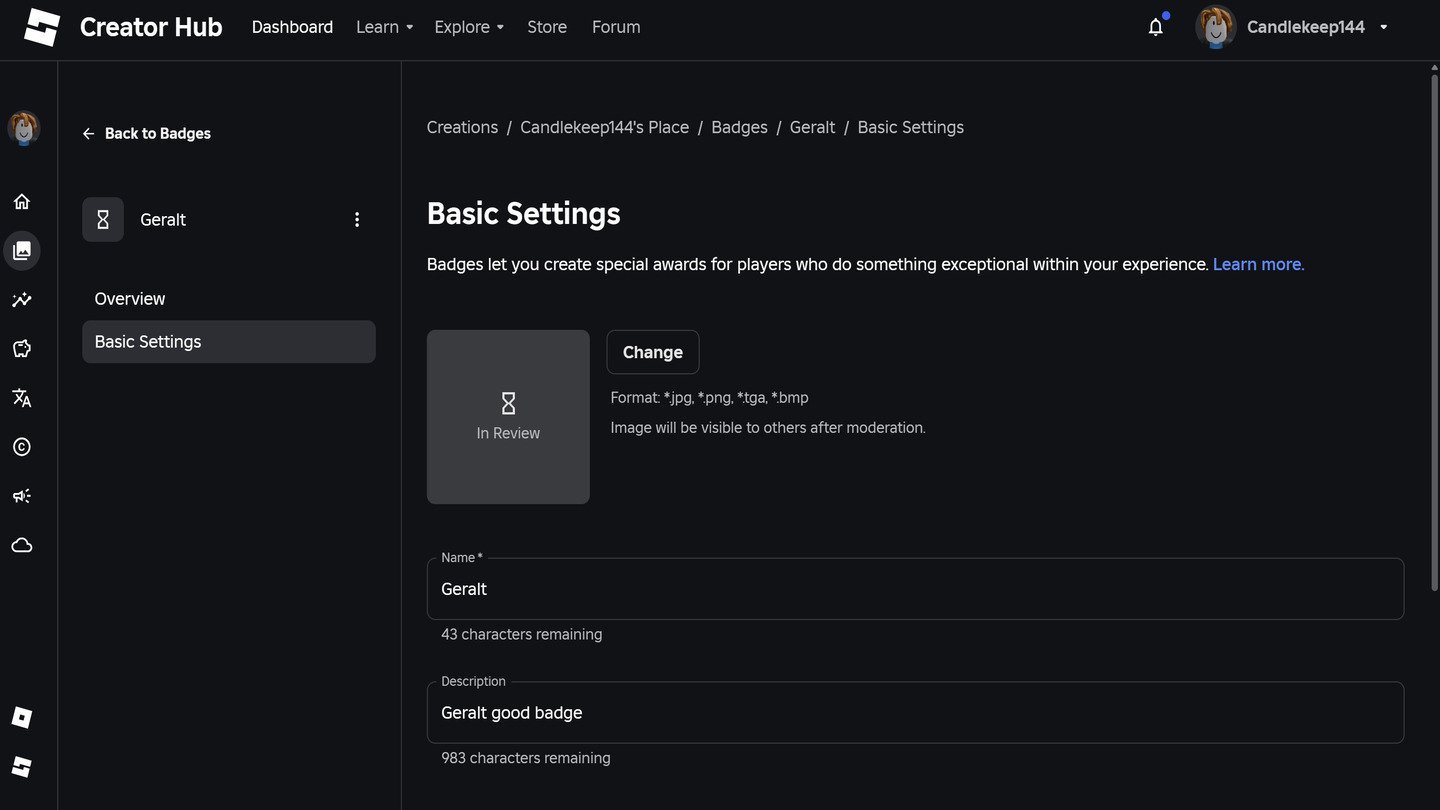This screenshot has height=810, width=1440.
Task: Open the copyright circle sidebar icon
Action: [x=21, y=447]
